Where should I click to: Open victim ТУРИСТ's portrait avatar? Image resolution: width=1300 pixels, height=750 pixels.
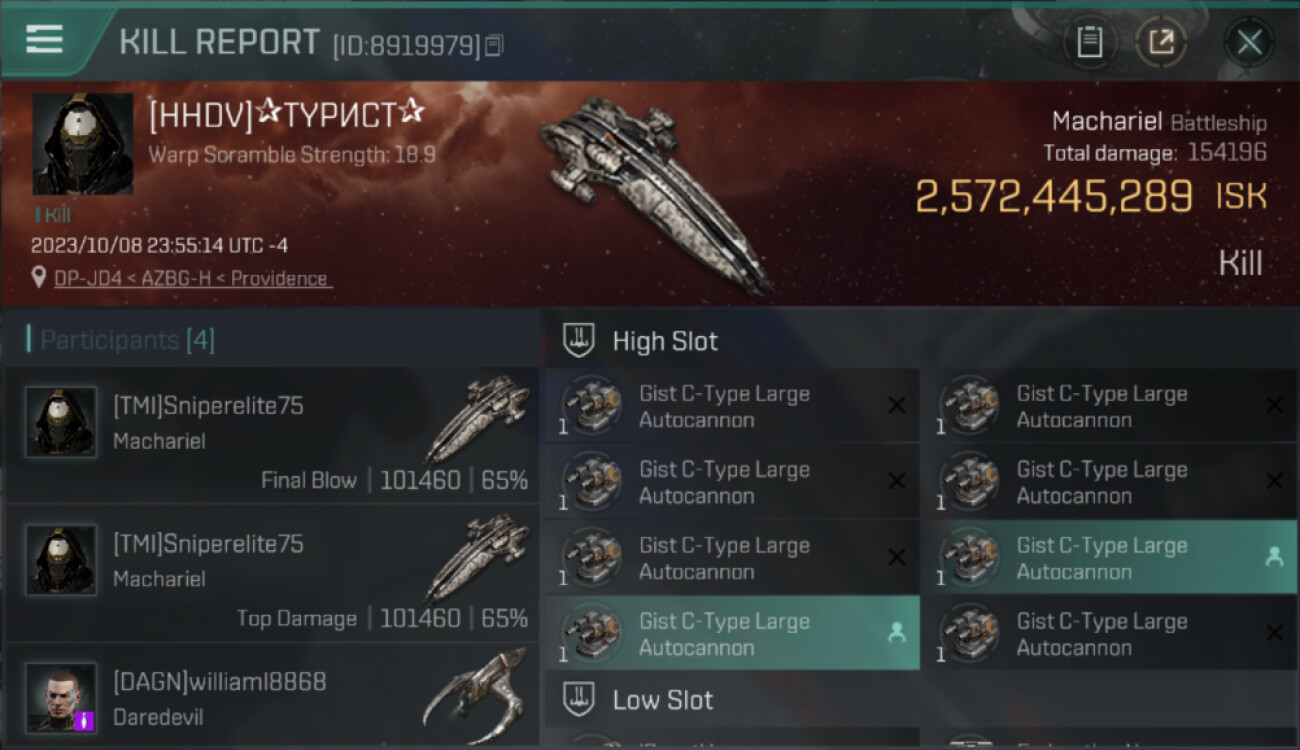click(82, 144)
